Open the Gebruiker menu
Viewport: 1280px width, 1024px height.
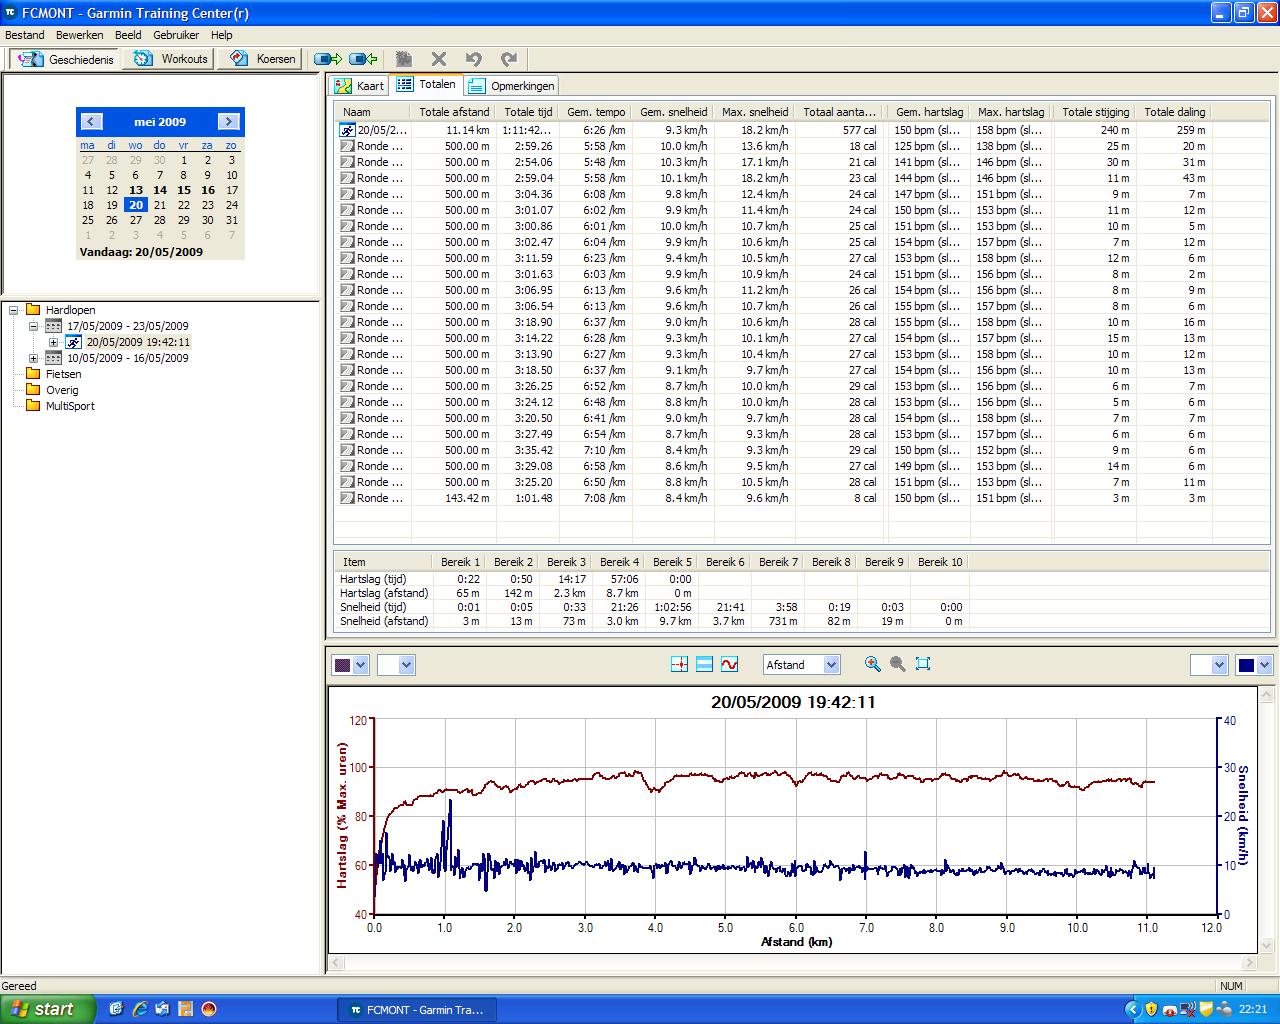(176, 35)
